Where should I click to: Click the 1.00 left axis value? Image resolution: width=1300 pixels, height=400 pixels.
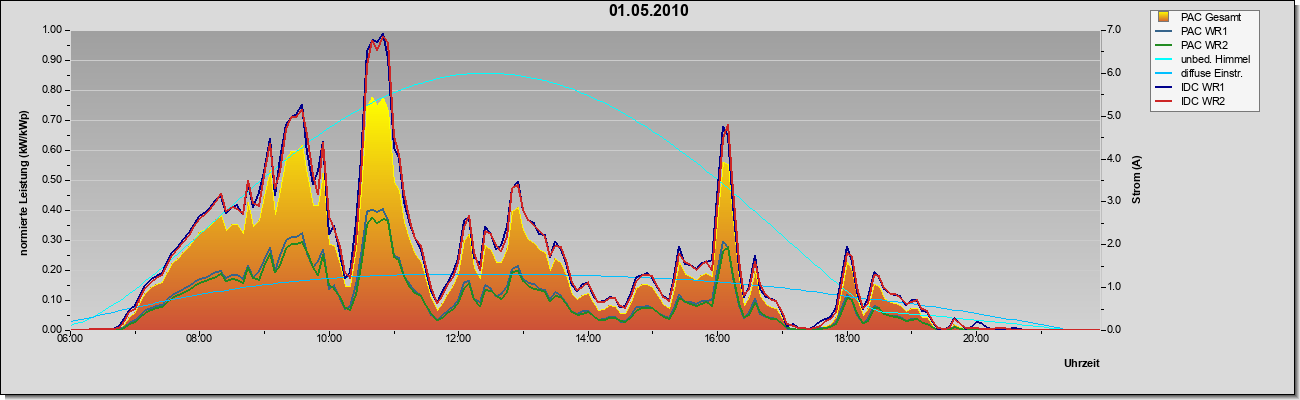point(52,30)
